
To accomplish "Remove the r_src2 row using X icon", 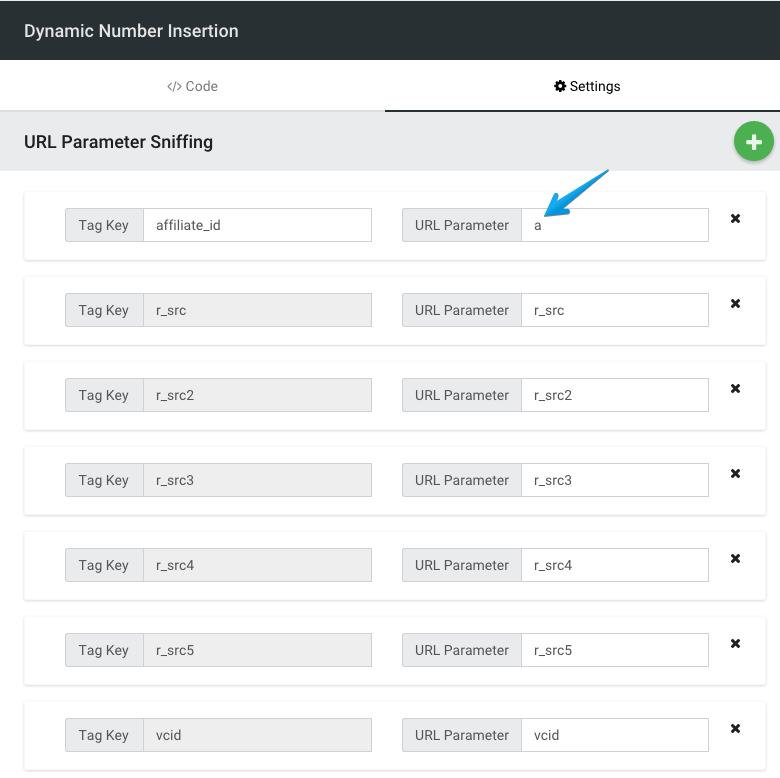I will [735, 389].
